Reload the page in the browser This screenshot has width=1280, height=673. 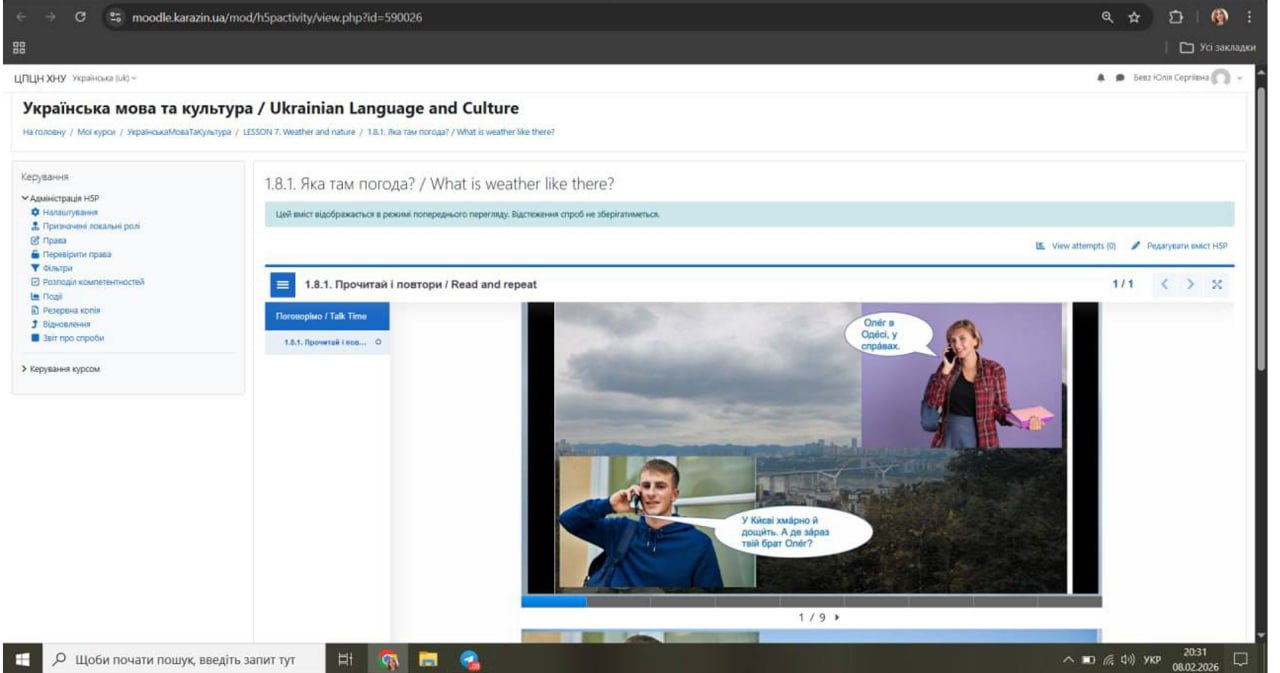click(x=79, y=17)
